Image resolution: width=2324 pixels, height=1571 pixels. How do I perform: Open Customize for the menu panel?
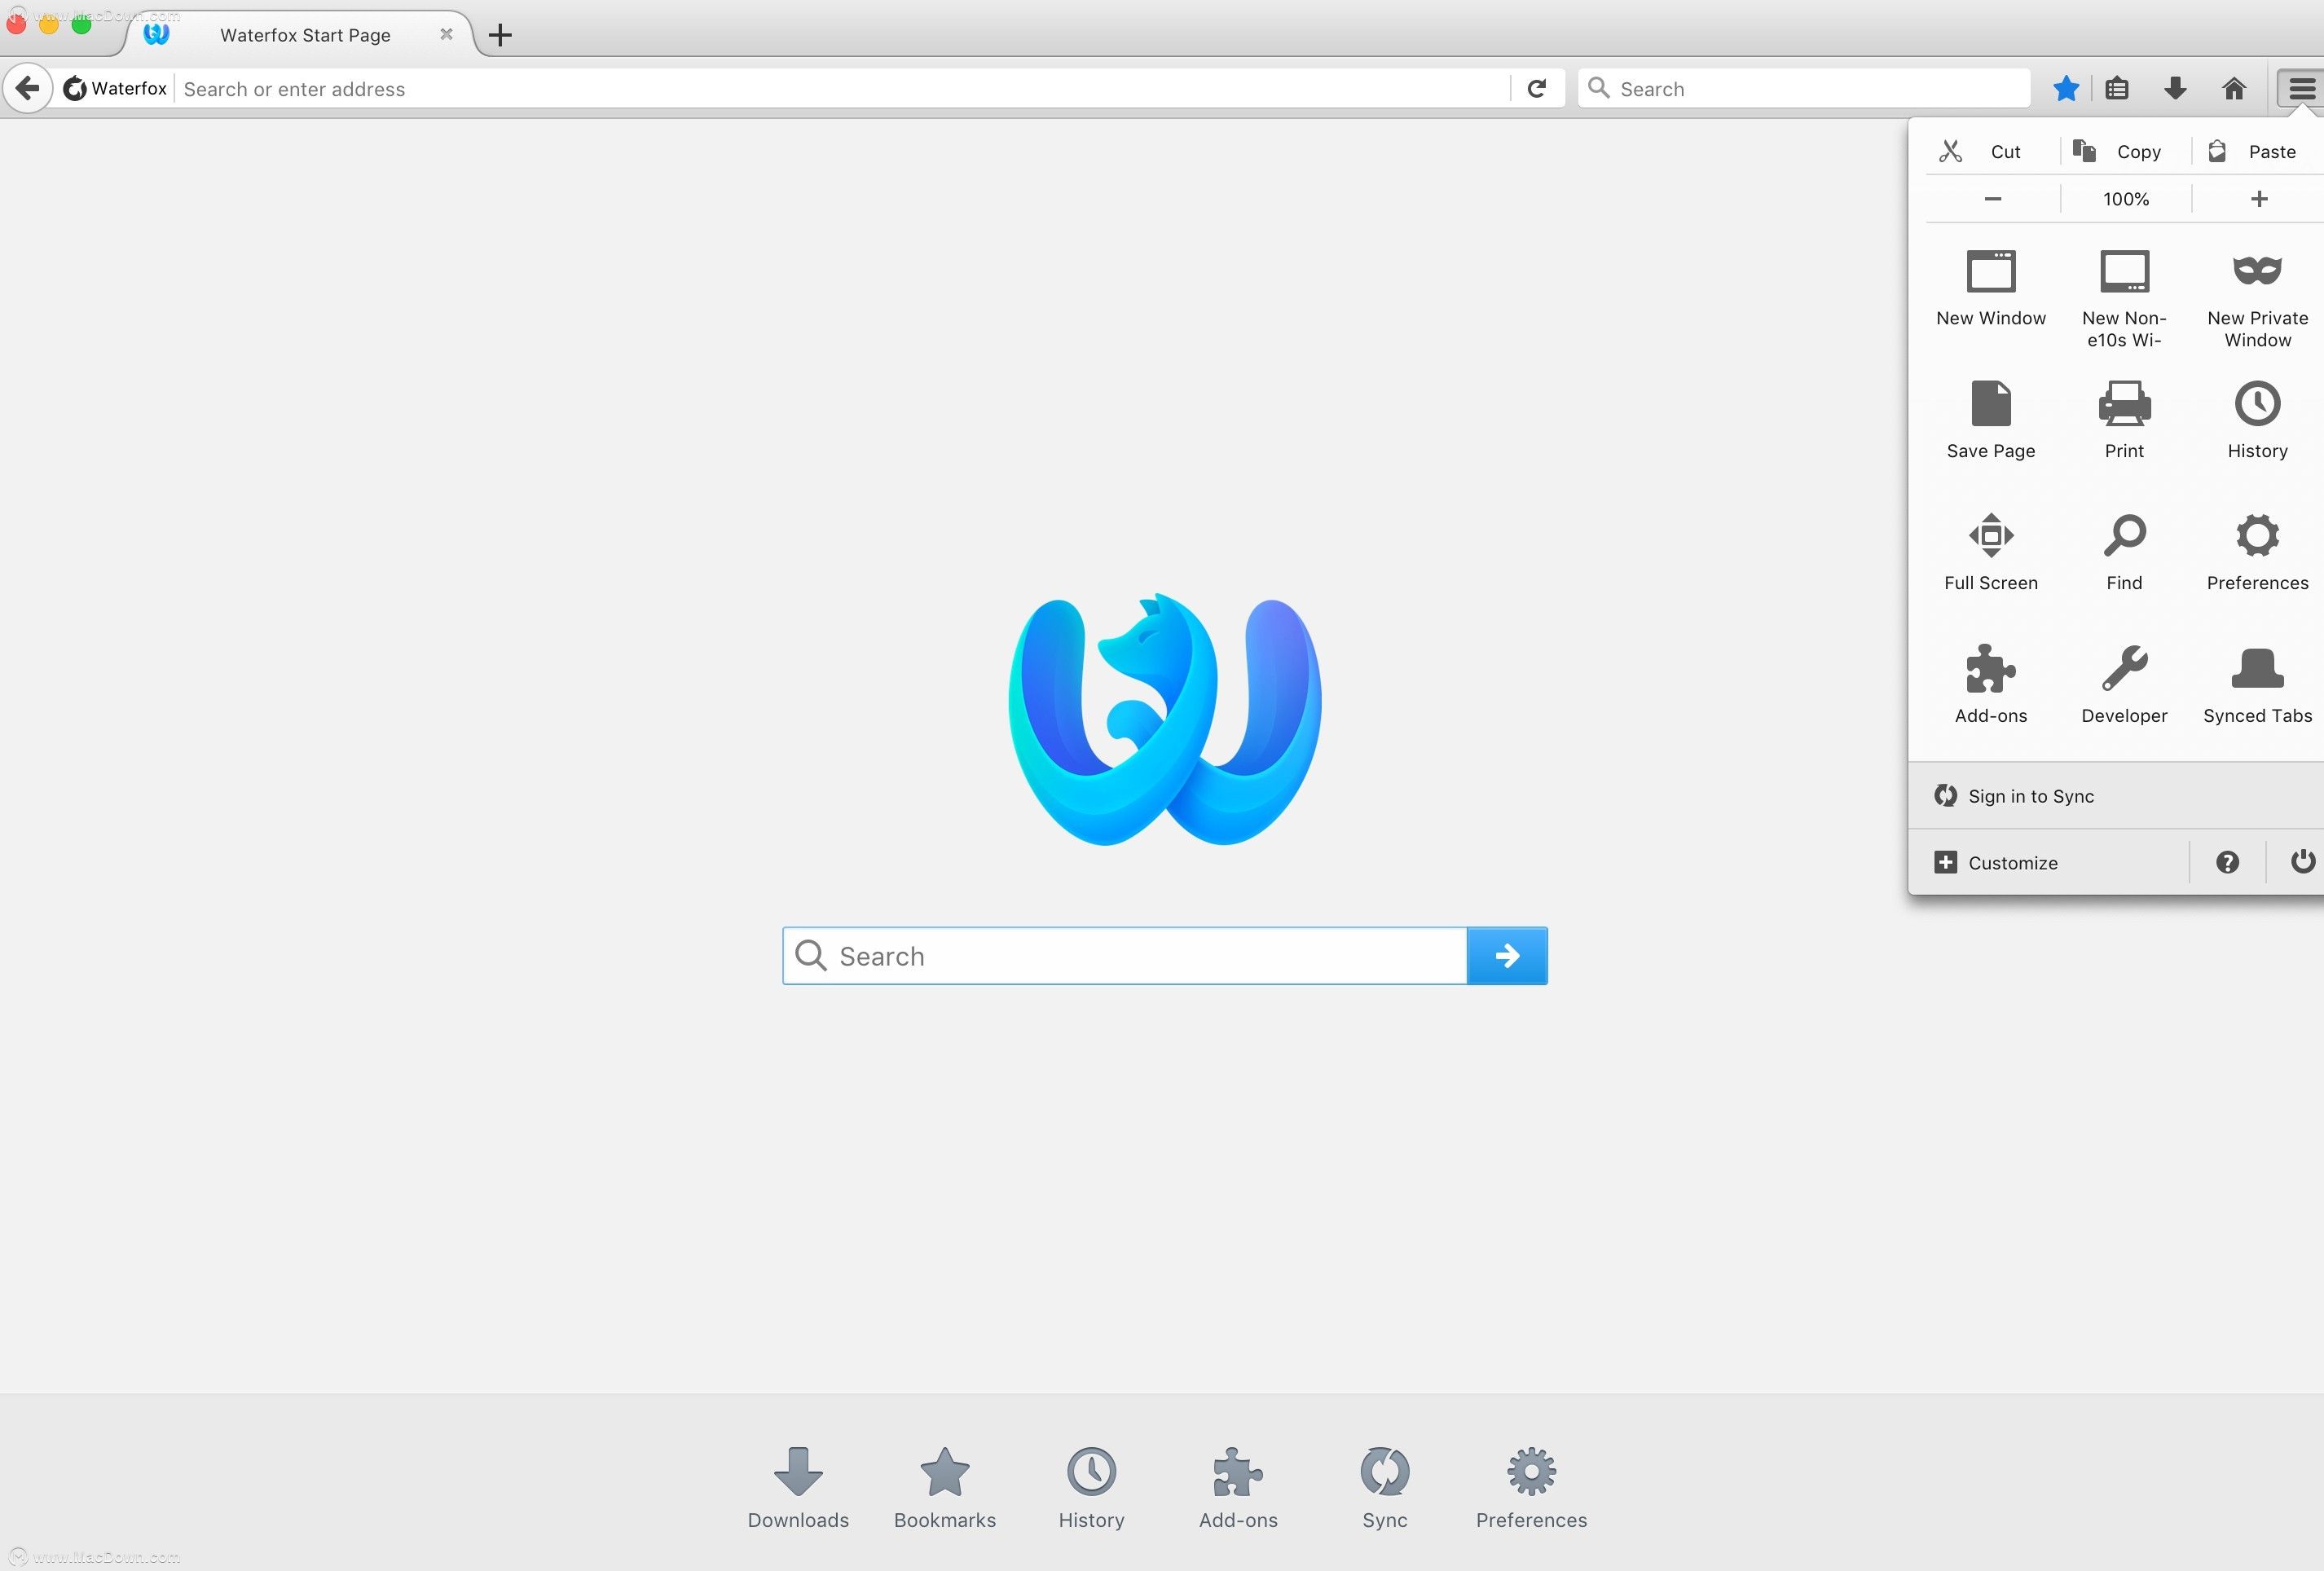coord(2048,862)
